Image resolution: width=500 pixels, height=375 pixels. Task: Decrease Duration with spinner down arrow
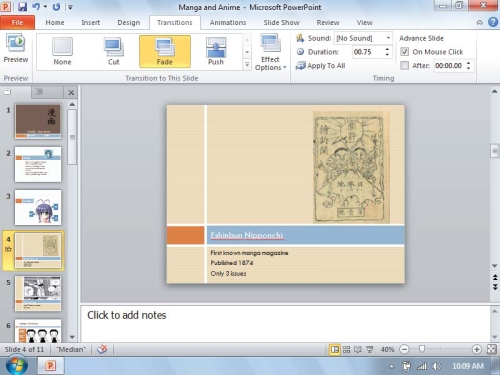point(387,55)
